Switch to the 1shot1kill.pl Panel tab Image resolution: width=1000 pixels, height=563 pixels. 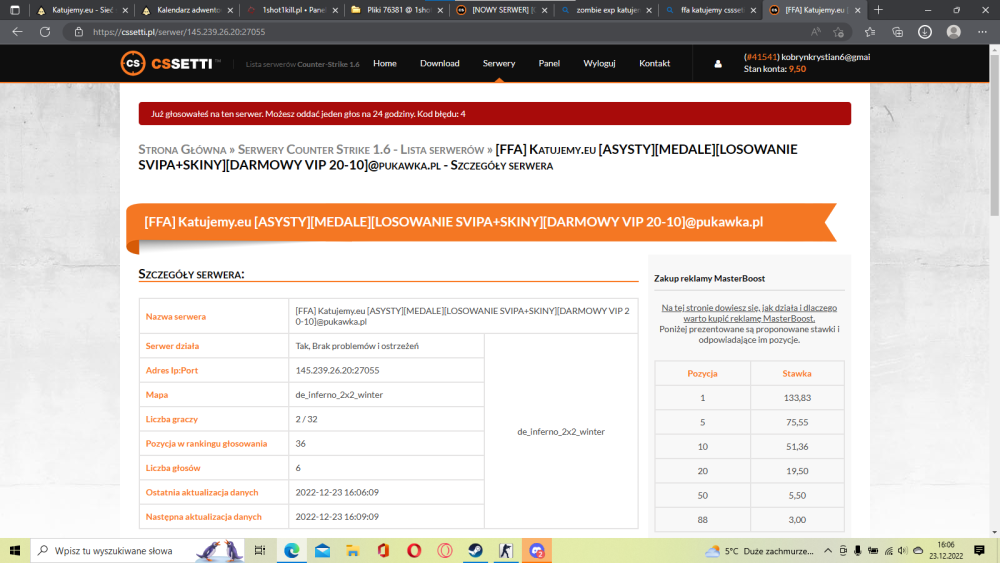click(293, 10)
